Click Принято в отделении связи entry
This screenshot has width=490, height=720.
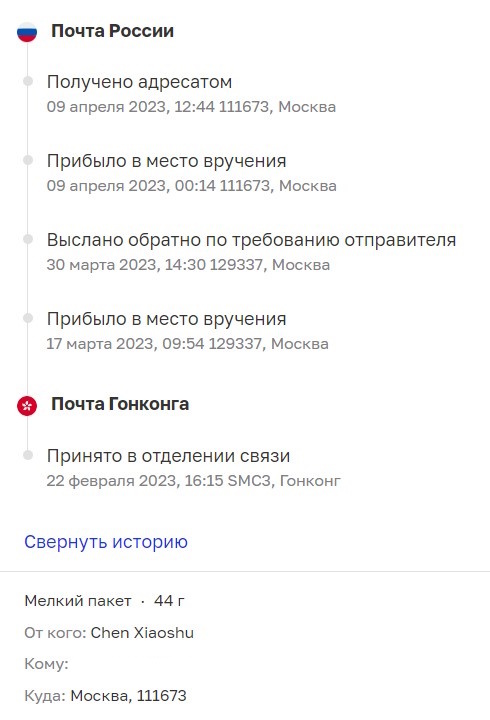tap(168, 456)
